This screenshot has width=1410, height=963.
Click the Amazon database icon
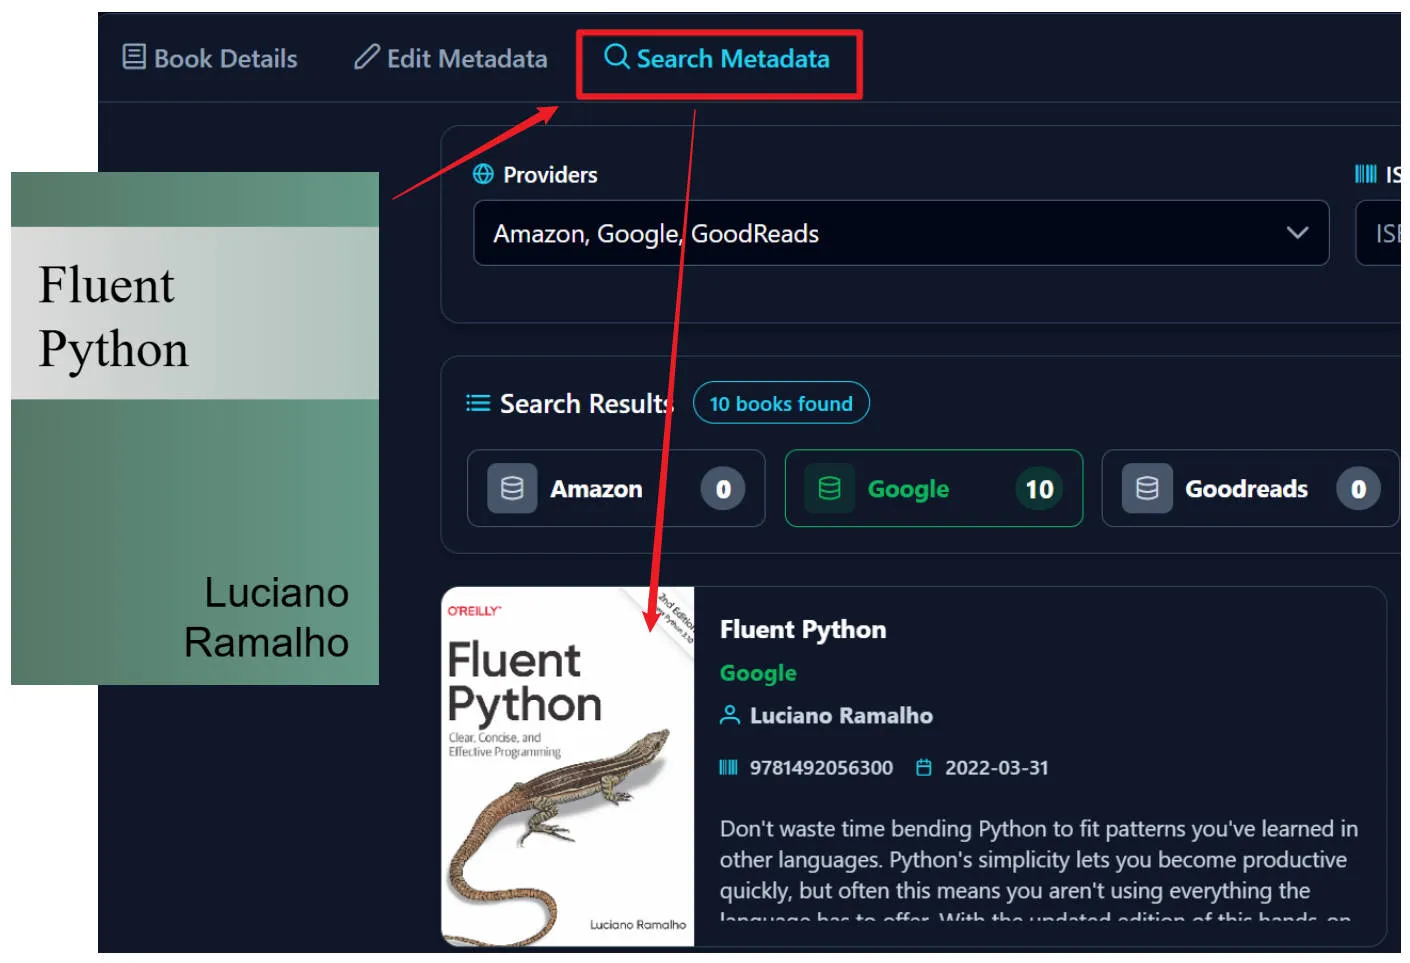[x=512, y=488]
